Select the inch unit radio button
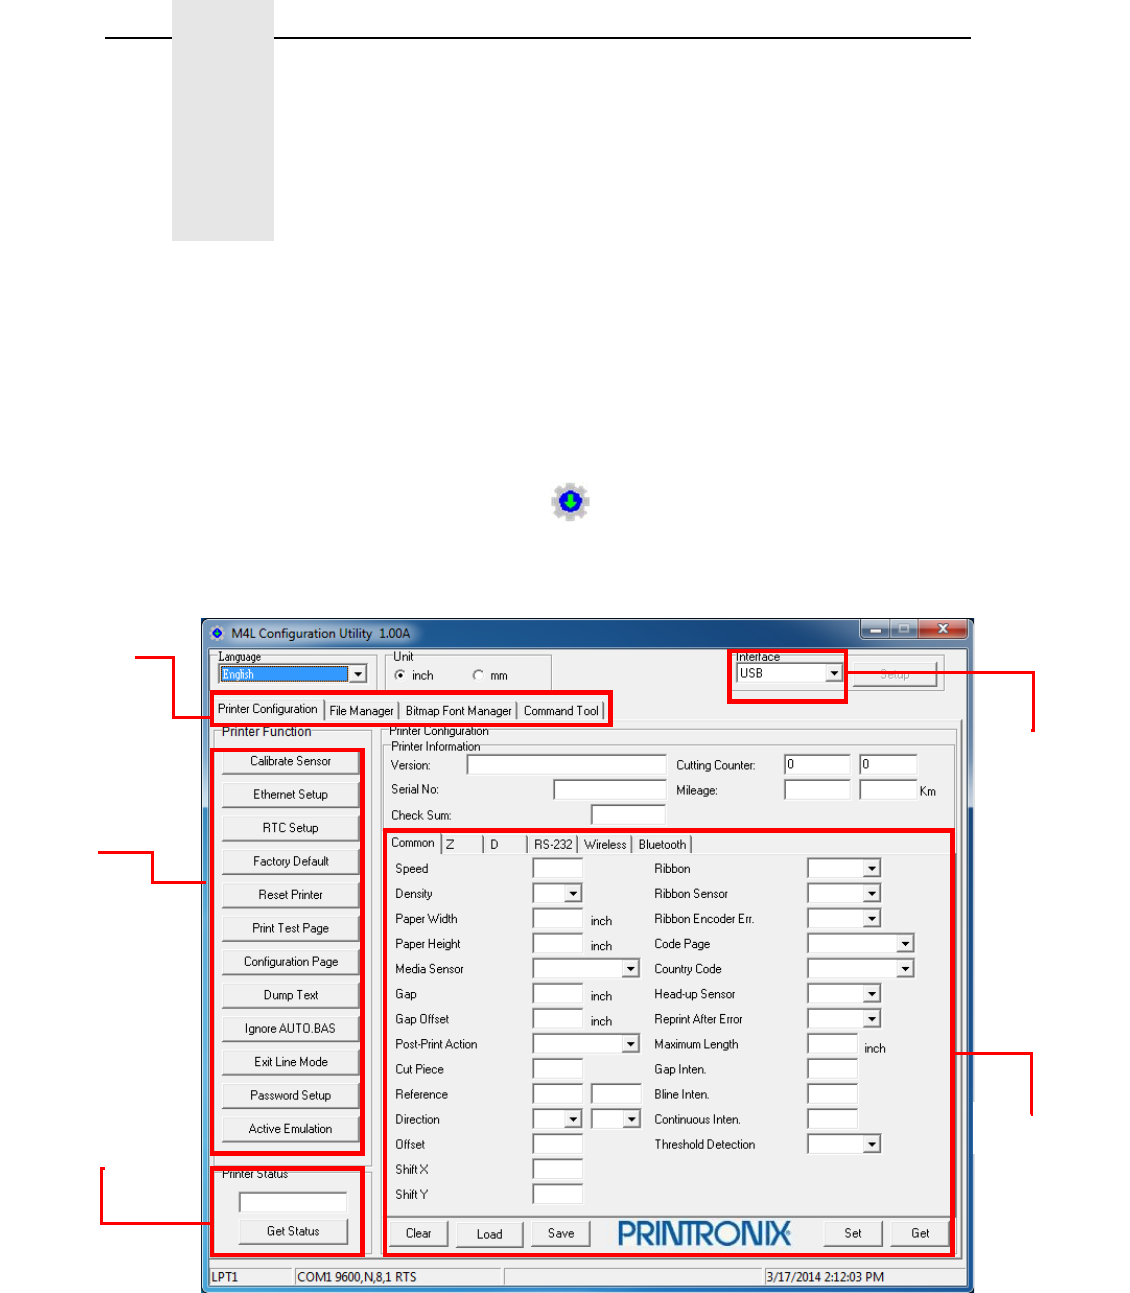1130x1293 pixels. point(400,676)
